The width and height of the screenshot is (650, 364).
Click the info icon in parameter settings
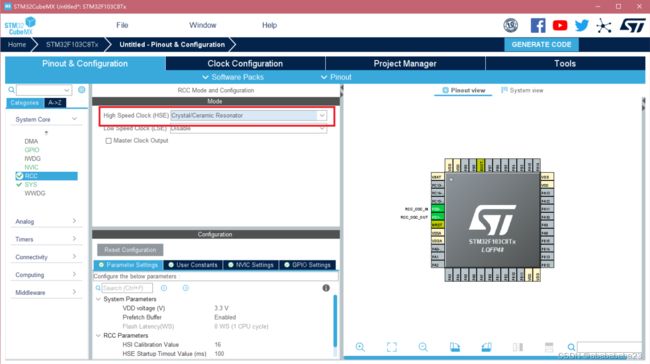point(326,288)
